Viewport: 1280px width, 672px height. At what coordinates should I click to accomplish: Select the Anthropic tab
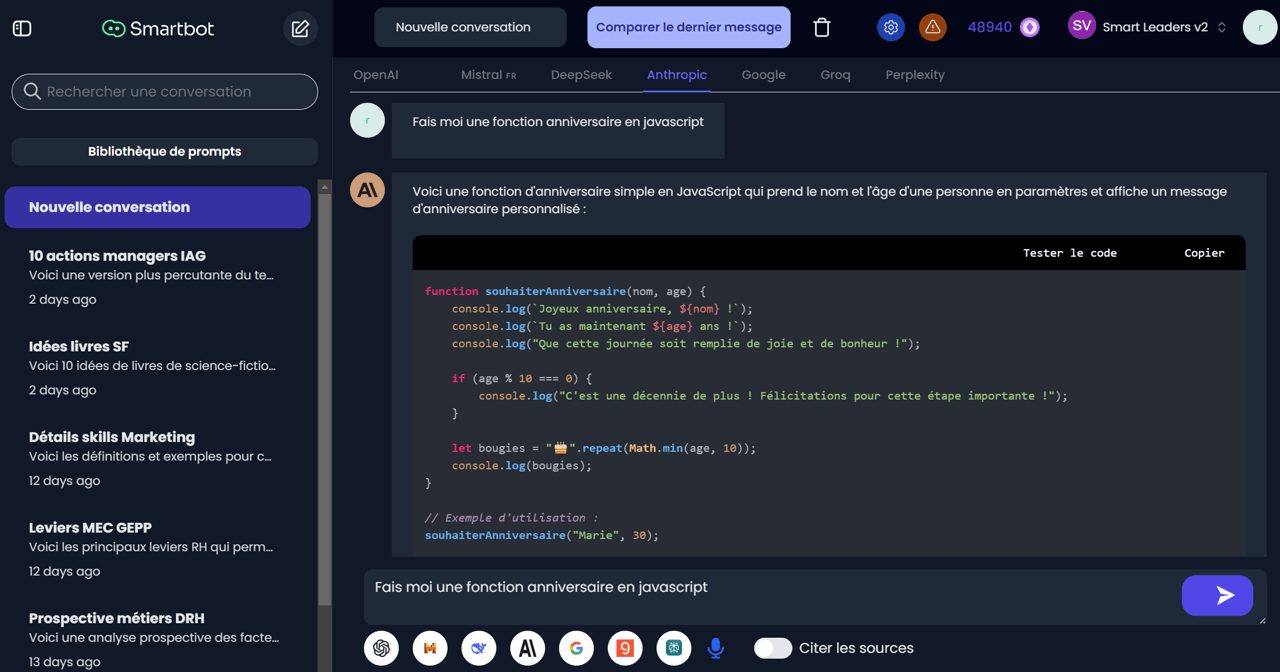click(x=677, y=75)
